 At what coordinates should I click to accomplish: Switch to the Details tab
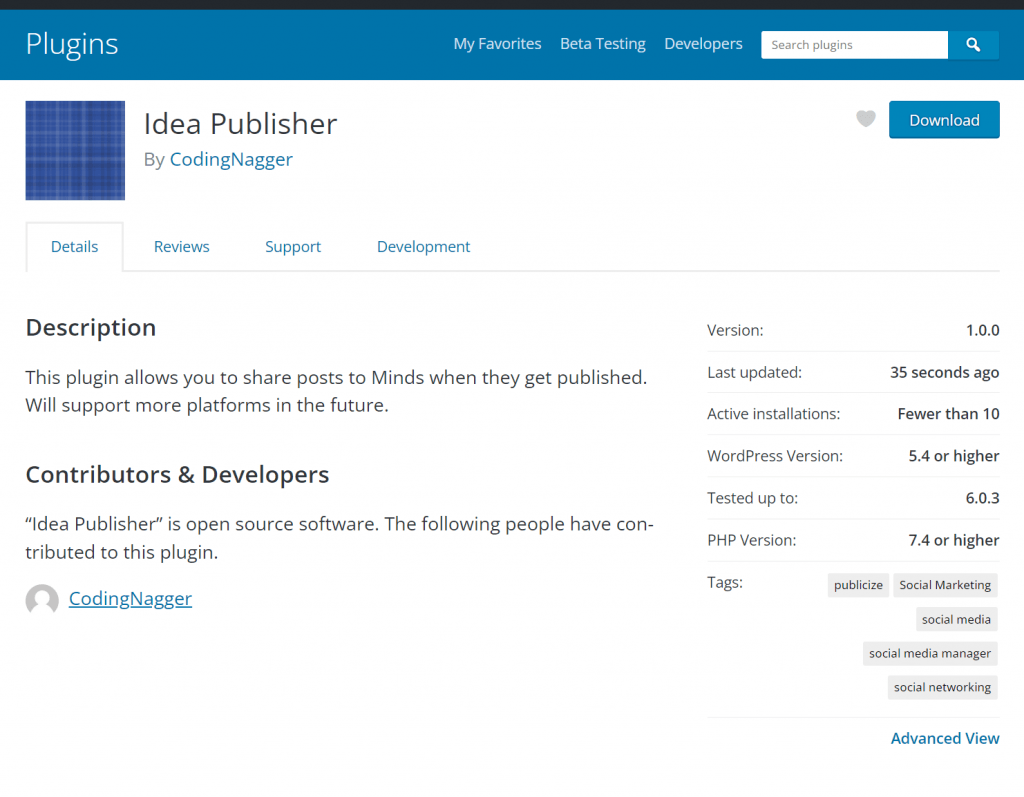pos(75,247)
